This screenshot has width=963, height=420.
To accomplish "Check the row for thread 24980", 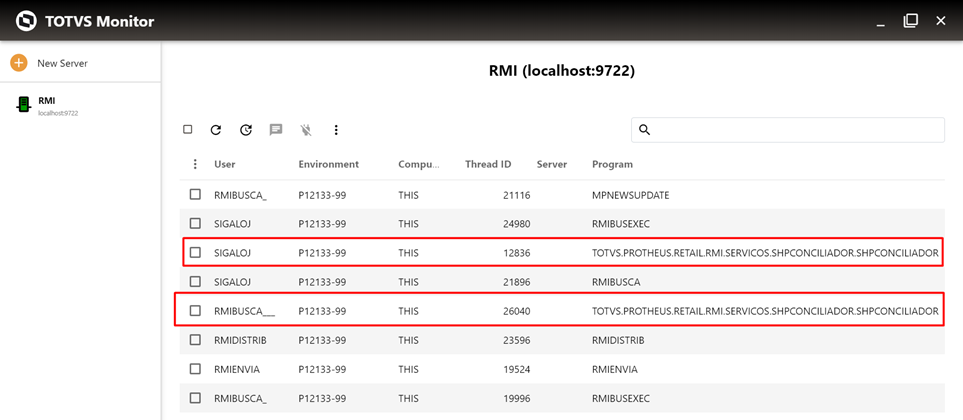I will coord(195,224).
